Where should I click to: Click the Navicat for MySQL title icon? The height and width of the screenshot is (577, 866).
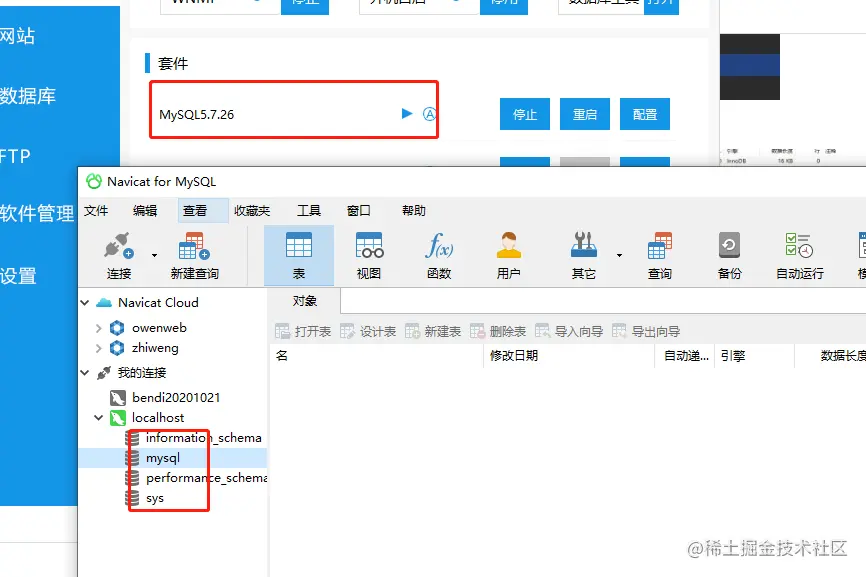coord(94,181)
